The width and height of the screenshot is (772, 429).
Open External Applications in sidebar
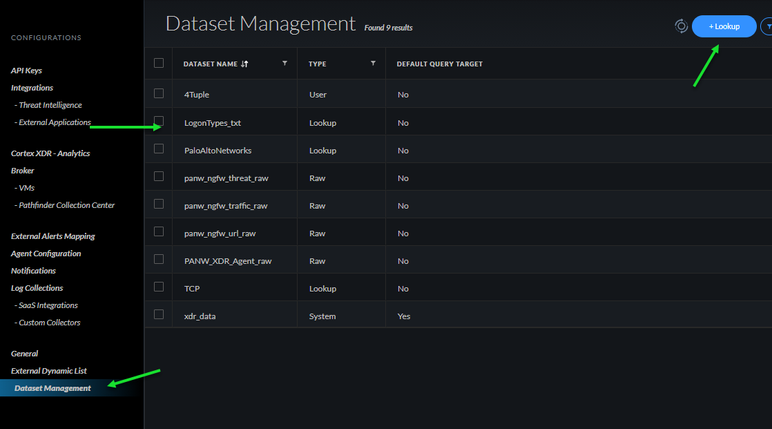tap(54, 122)
